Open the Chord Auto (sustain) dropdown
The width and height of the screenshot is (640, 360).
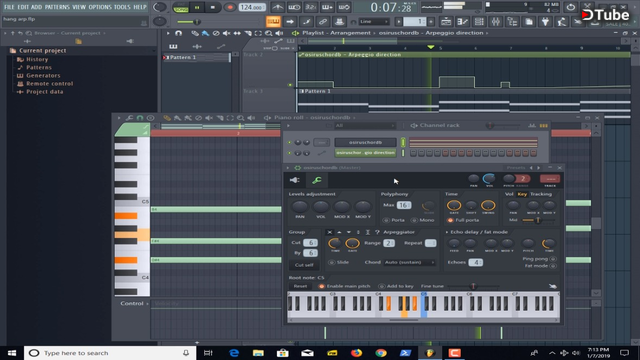409,262
